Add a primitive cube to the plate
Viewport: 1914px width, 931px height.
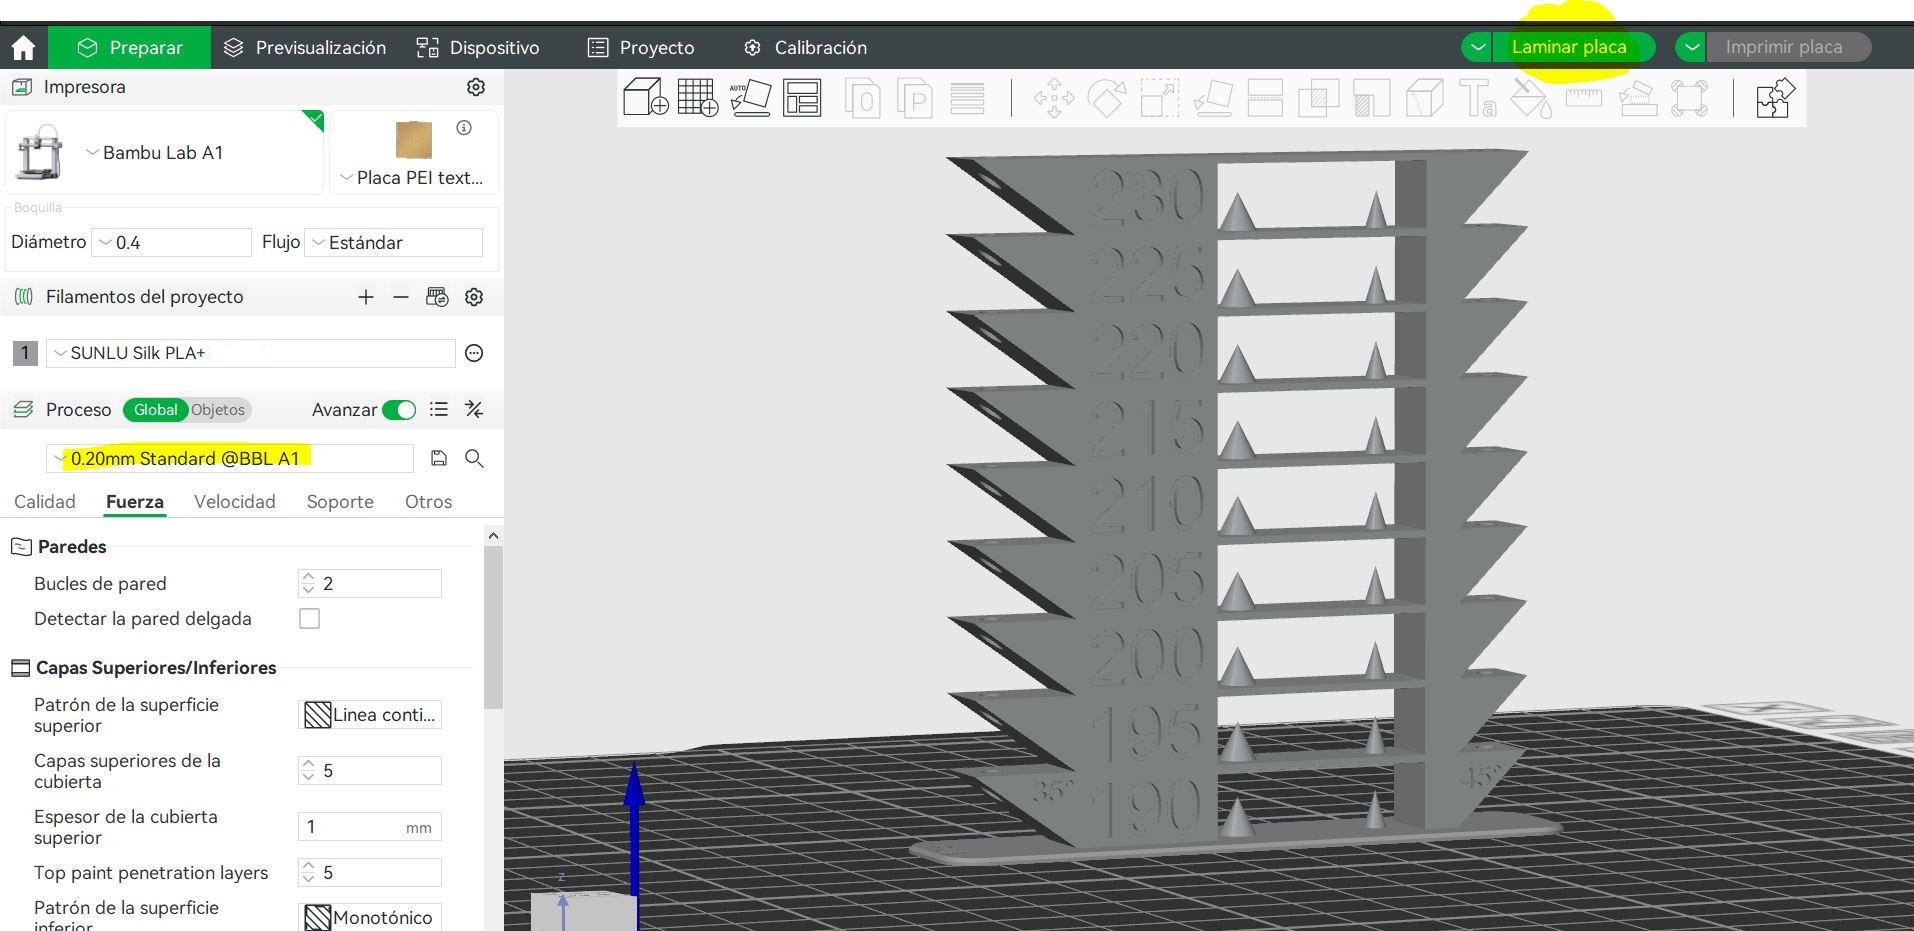click(x=645, y=97)
